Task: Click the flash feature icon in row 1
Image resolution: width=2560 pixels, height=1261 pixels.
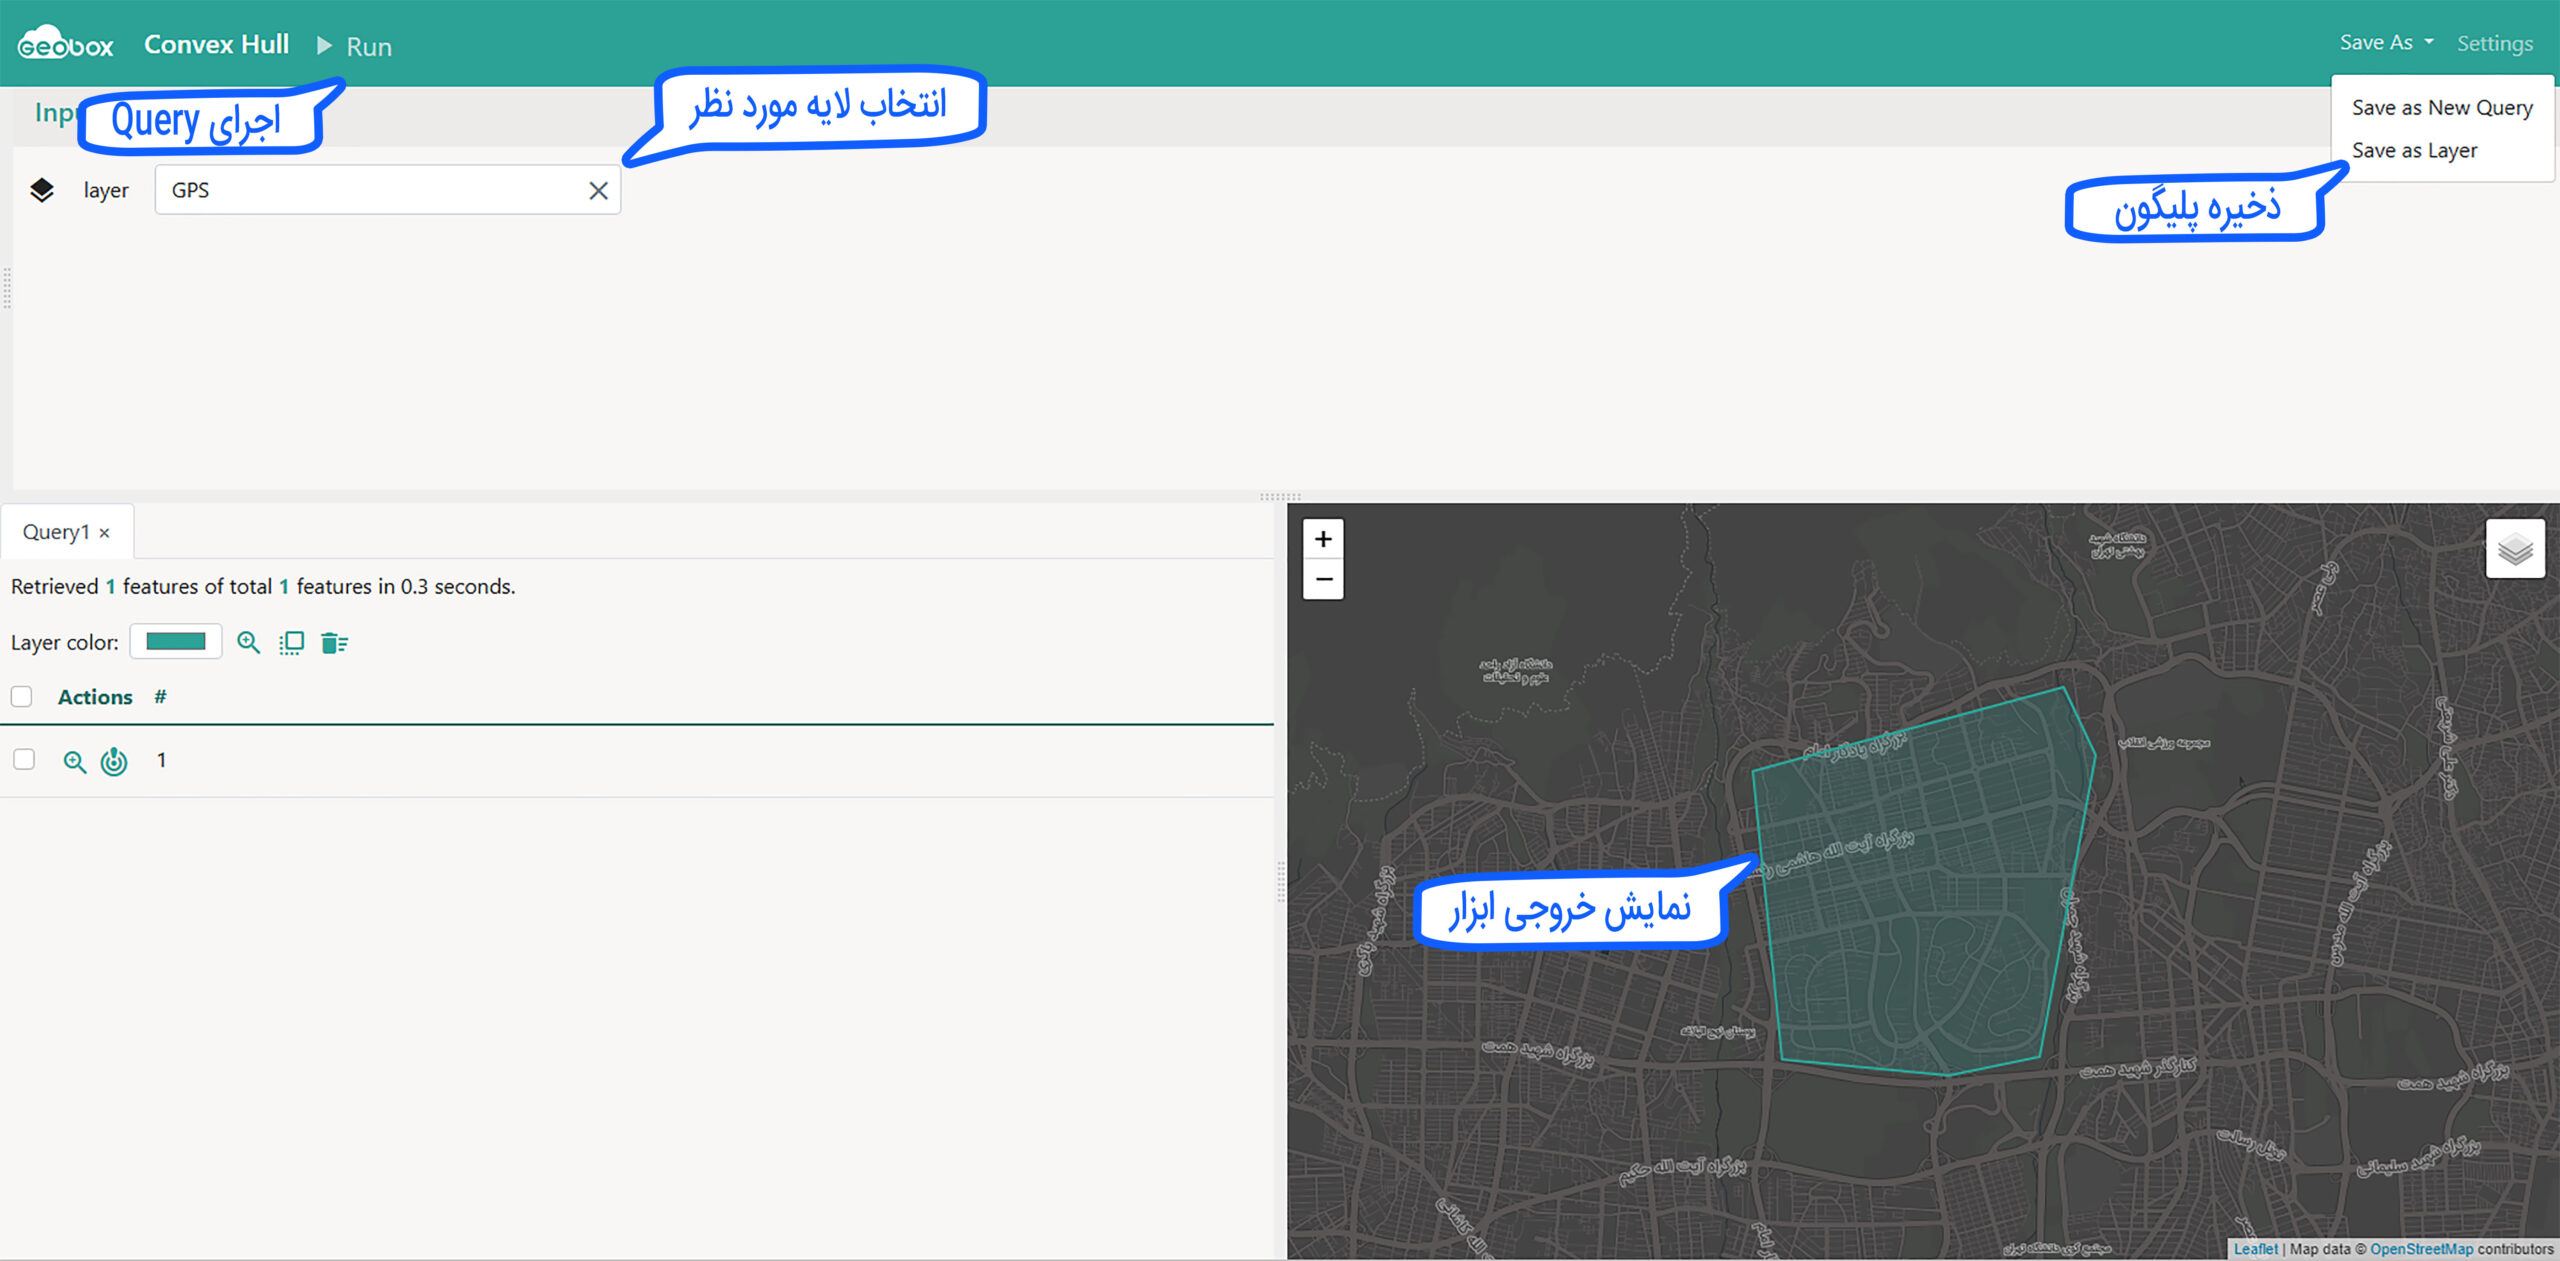Action: pyautogui.click(x=114, y=762)
